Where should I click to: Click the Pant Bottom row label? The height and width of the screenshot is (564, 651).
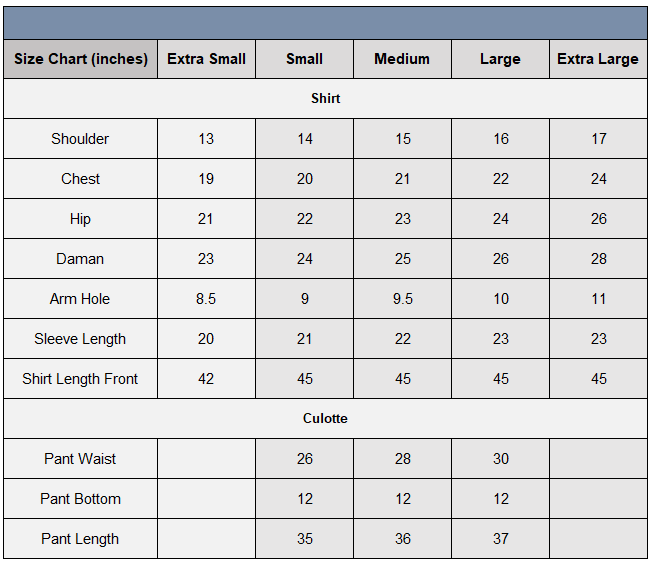80,499
